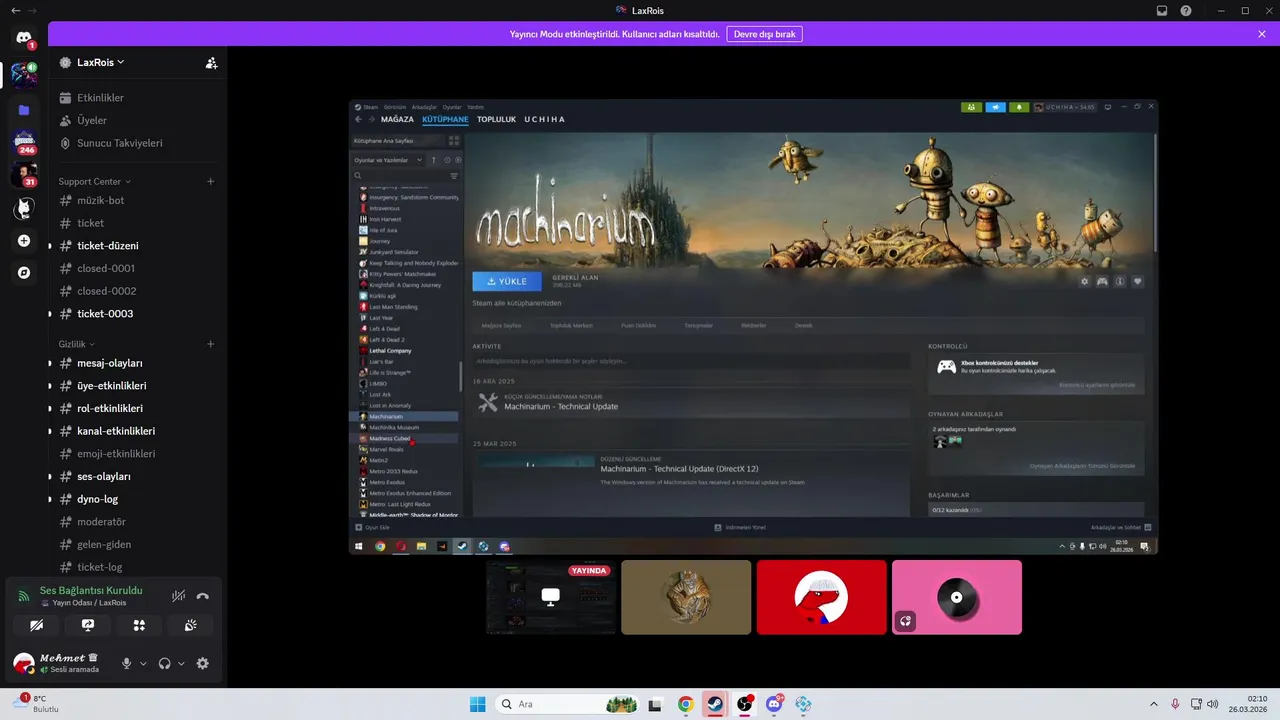Open Discord direct messages home icon
Viewport: 1280px width, 720px height.
click(24, 38)
